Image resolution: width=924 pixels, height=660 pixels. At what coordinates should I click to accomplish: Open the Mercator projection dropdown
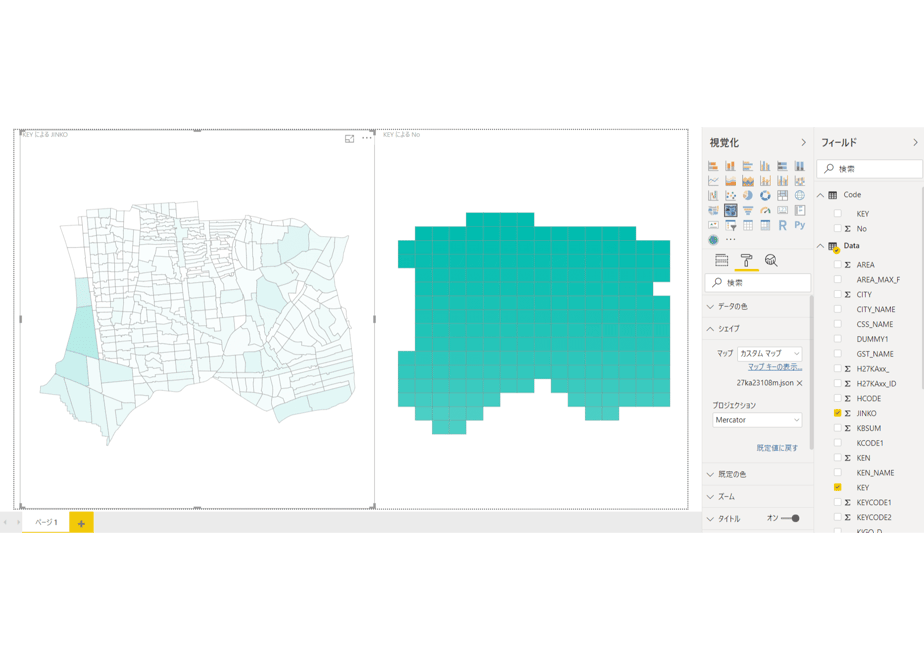click(x=757, y=420)
